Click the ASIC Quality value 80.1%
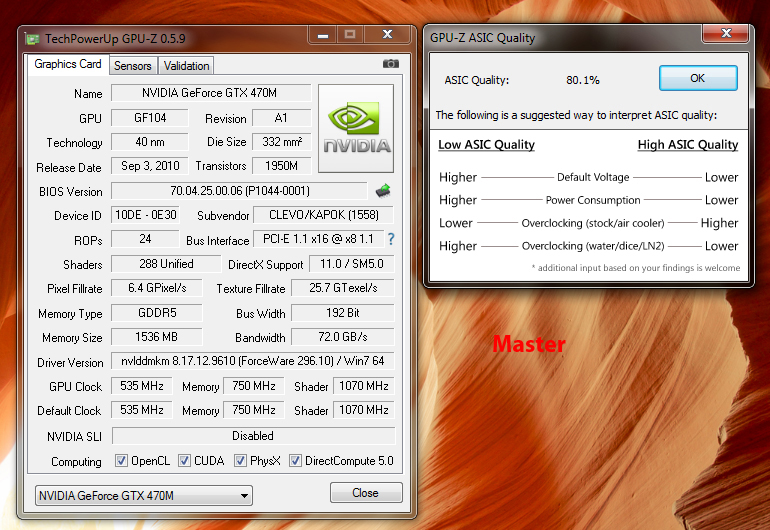Image resolution: width=770 pixels, height=530 pixels. (582, 80)
